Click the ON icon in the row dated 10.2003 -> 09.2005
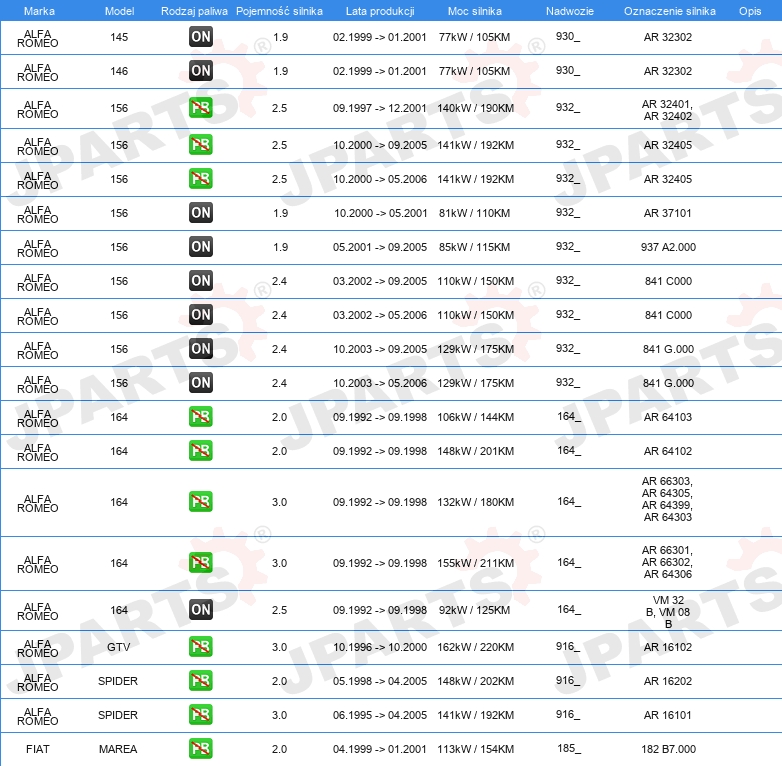This screenshot has height=766, width=782. coord(201,348)
